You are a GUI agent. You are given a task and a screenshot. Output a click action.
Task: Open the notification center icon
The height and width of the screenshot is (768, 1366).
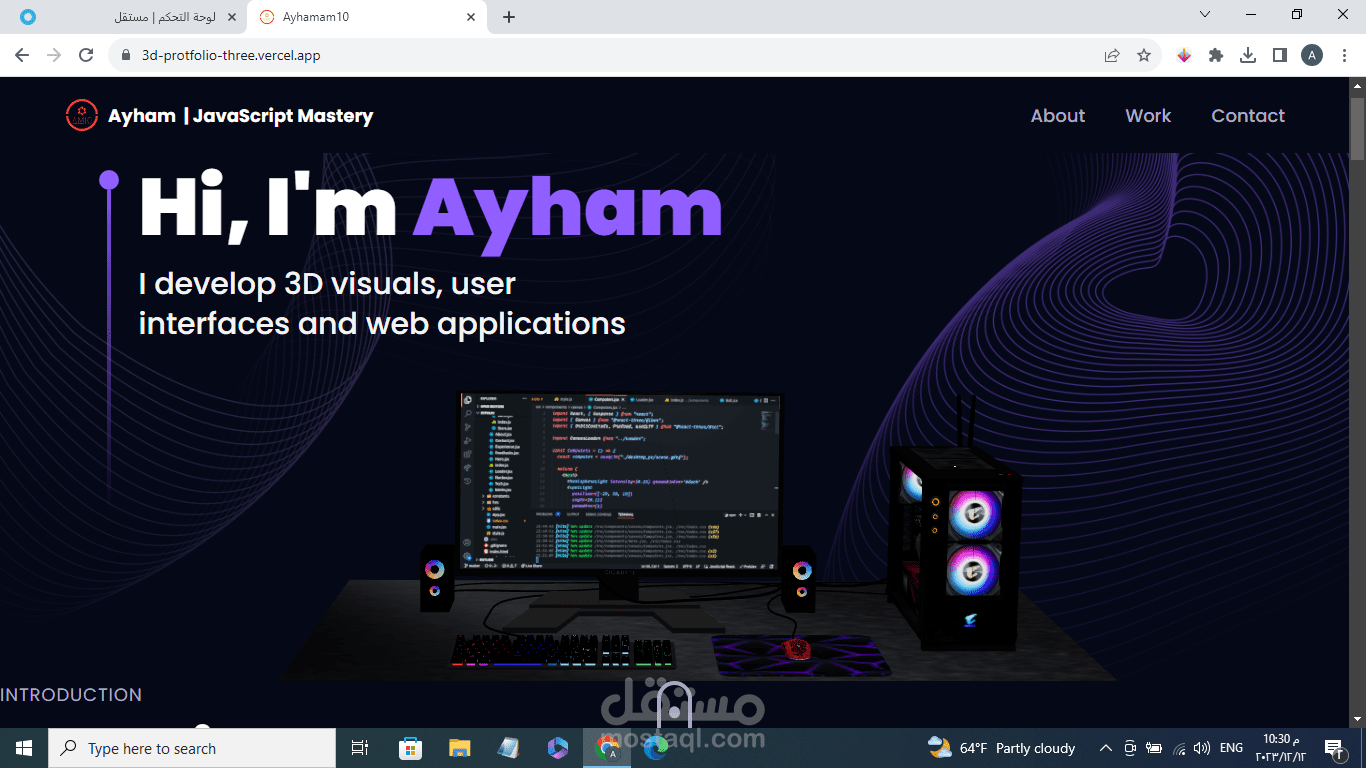point(1333,748)
